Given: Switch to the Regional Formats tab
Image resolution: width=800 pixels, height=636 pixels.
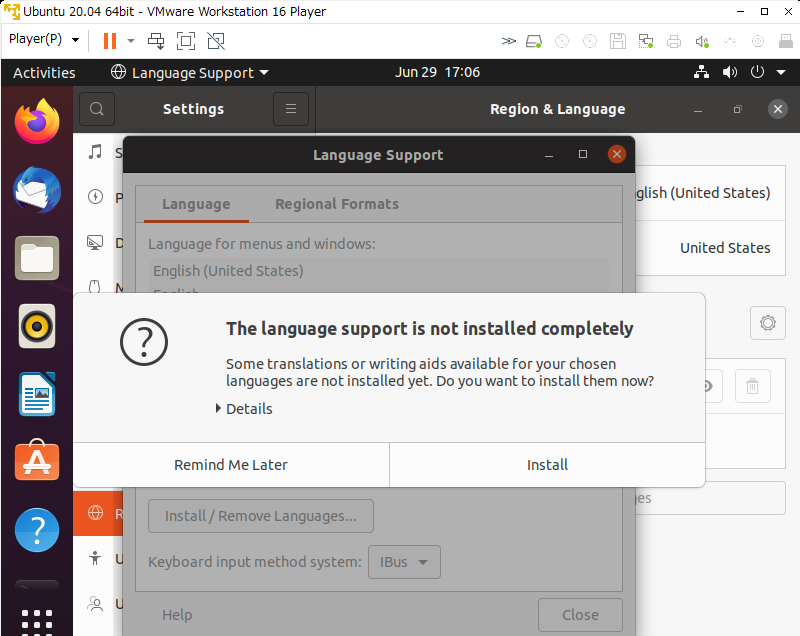Looking at the screenshot, I should click(337, 204).
